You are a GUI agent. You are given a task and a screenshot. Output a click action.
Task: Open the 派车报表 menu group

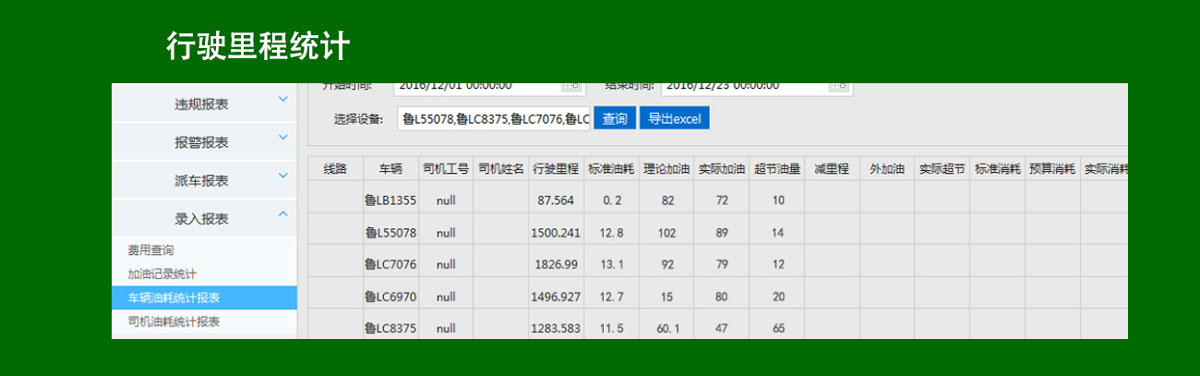pyautogui.click(x=204, y=180)
